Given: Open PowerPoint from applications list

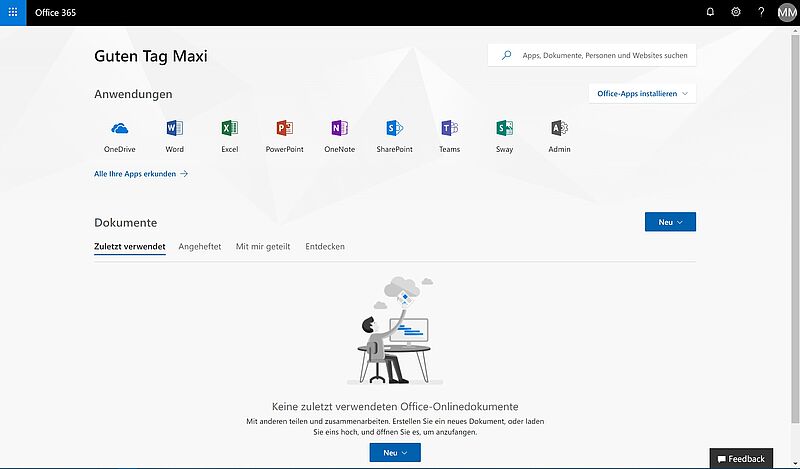Looking at the screenshot, I should [284, 136].
